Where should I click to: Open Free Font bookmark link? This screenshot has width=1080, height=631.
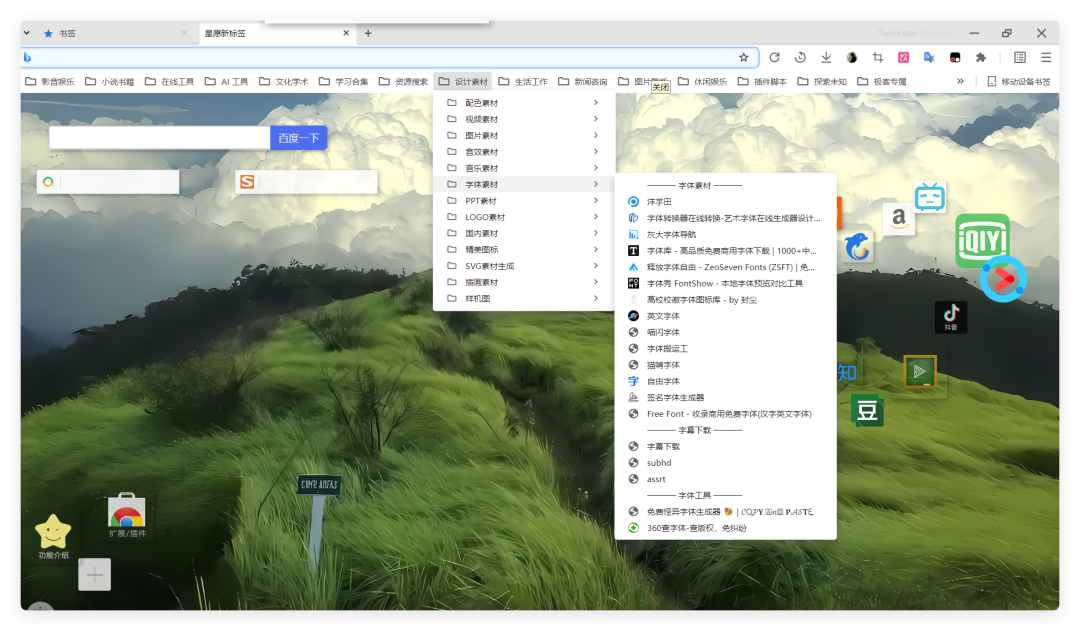(x=725, y=414)
